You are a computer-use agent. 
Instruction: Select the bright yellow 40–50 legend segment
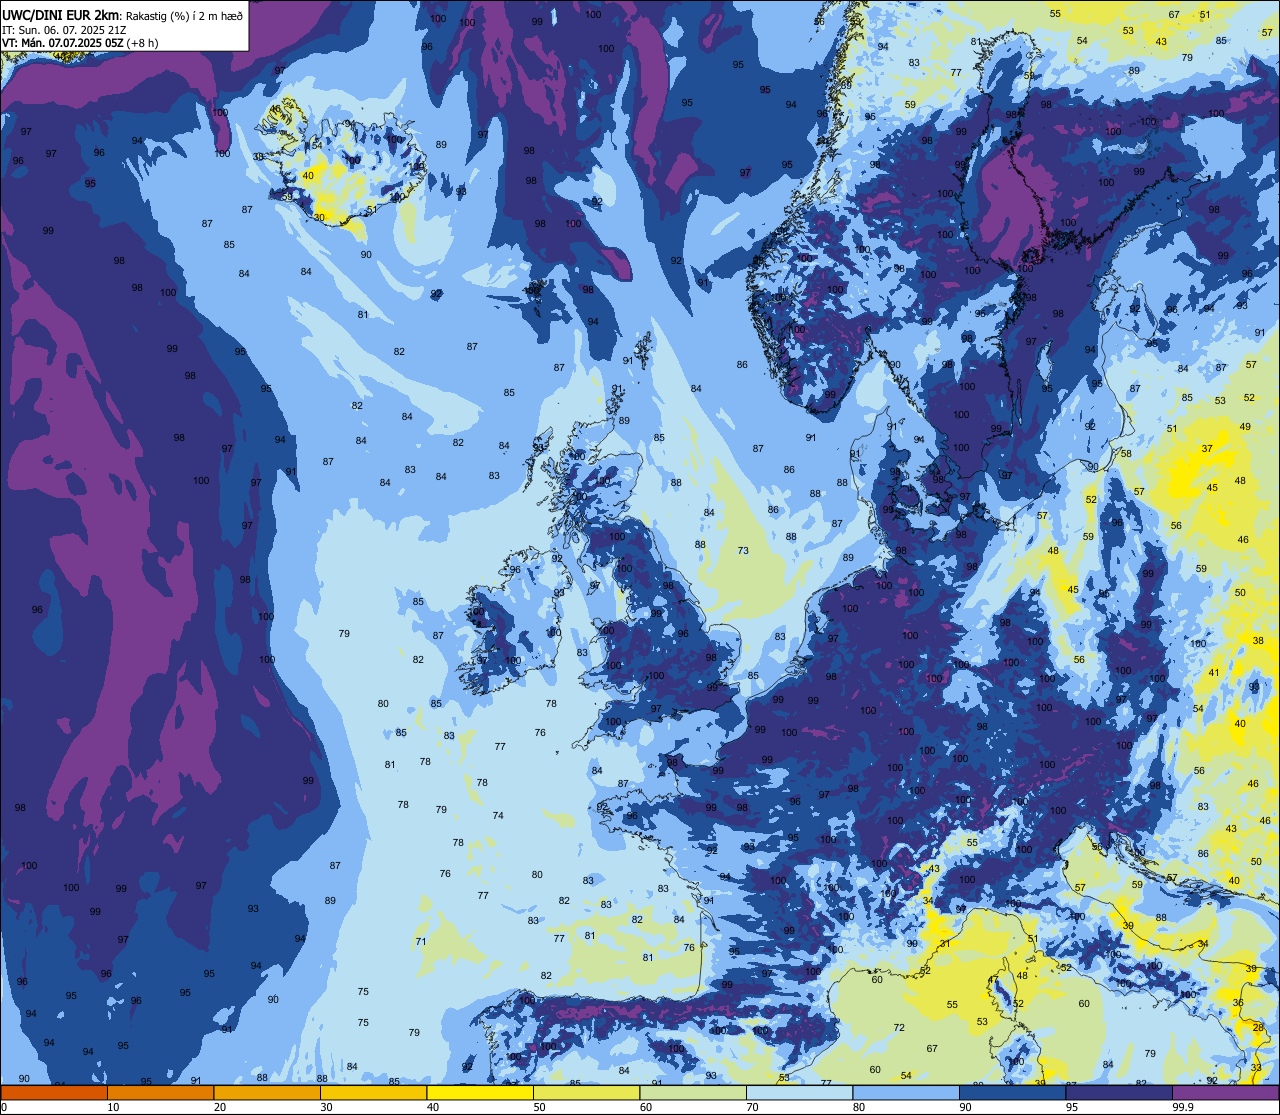coord(480,1092)
